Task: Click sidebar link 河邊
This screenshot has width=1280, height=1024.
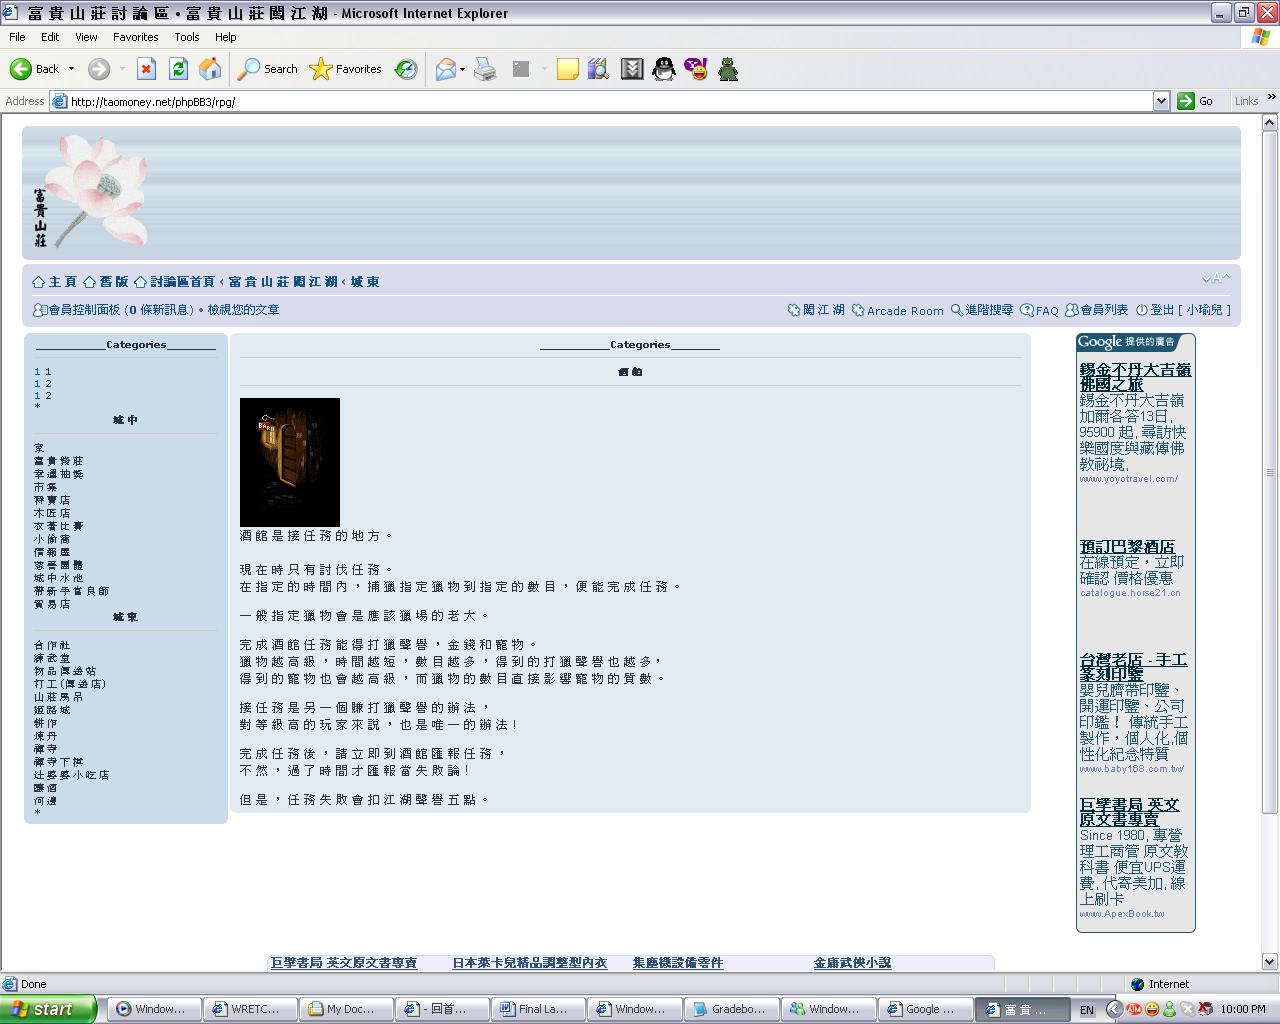Action: click(45, 801)
